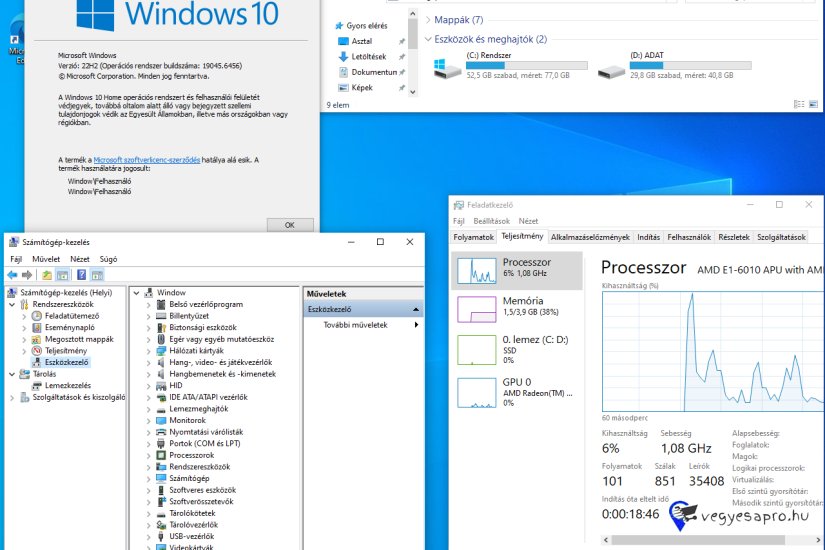Image resolution: width=825 pixels, height=550 pixels.
Task: Switch to the Indítás tab
Action: (648, 237)
